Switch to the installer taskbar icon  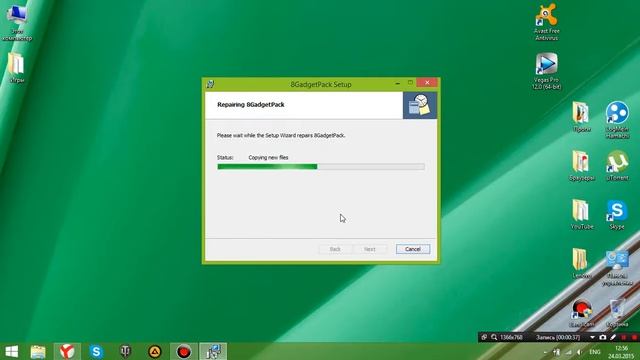pos(213,351)
